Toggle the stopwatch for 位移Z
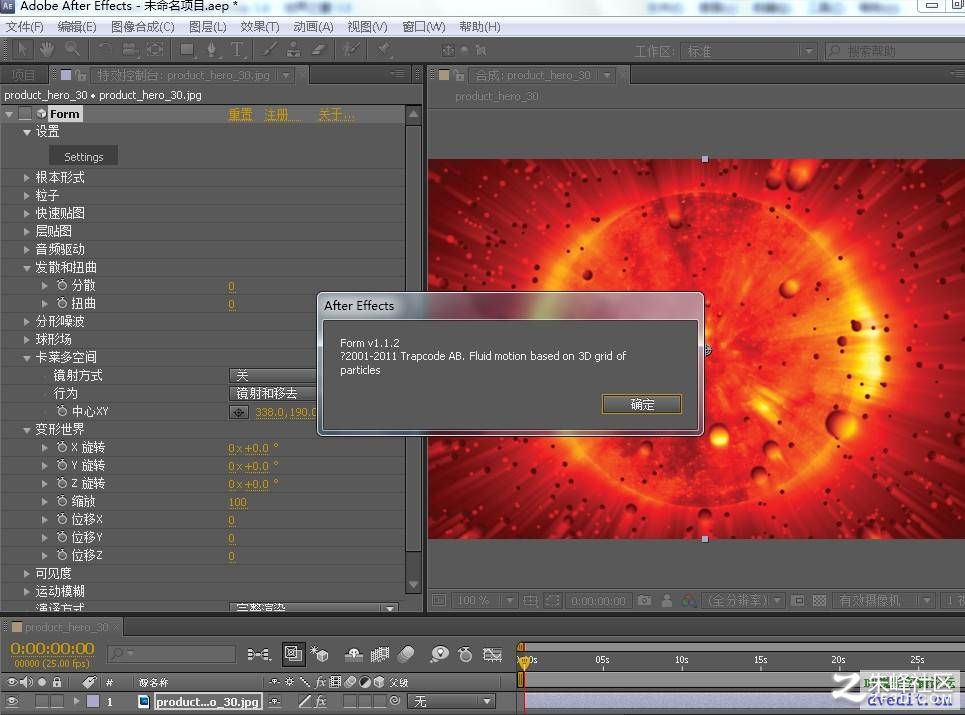This screenshot has height=715, width=965. (62, 555)
